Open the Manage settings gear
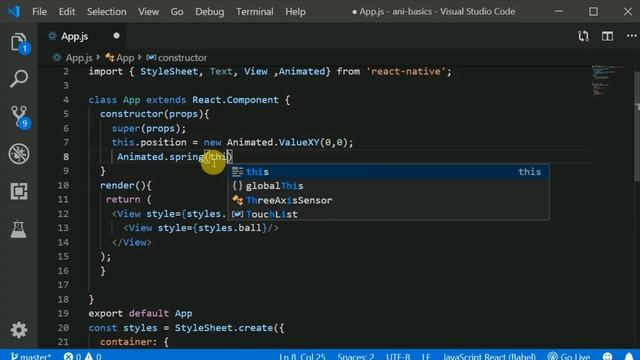Screen dimensions: 640x360 tap(19, 330)
